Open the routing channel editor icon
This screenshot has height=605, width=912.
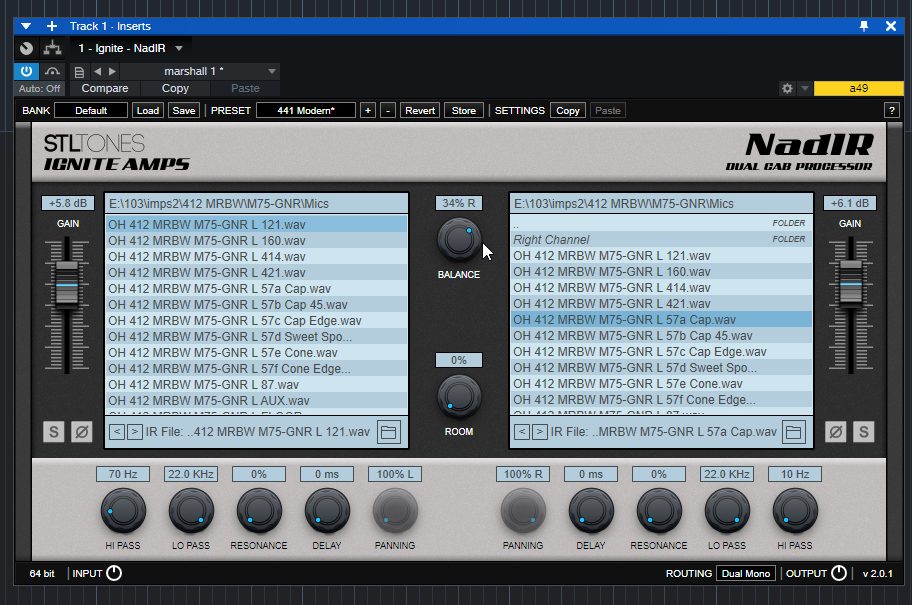coord(52,48)
